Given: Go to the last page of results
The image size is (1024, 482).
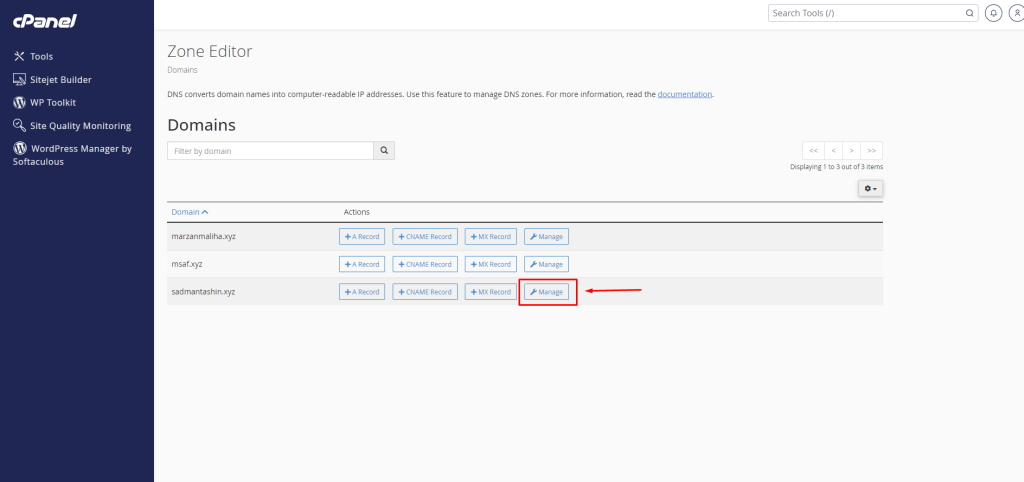Looking at the screenshot, I should (872, 151).
